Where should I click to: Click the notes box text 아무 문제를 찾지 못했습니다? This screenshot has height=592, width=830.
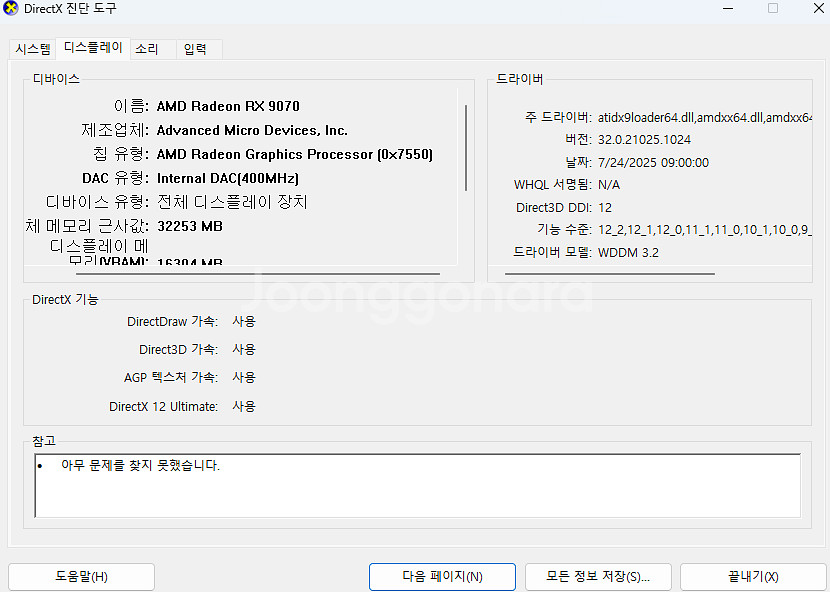140,465
